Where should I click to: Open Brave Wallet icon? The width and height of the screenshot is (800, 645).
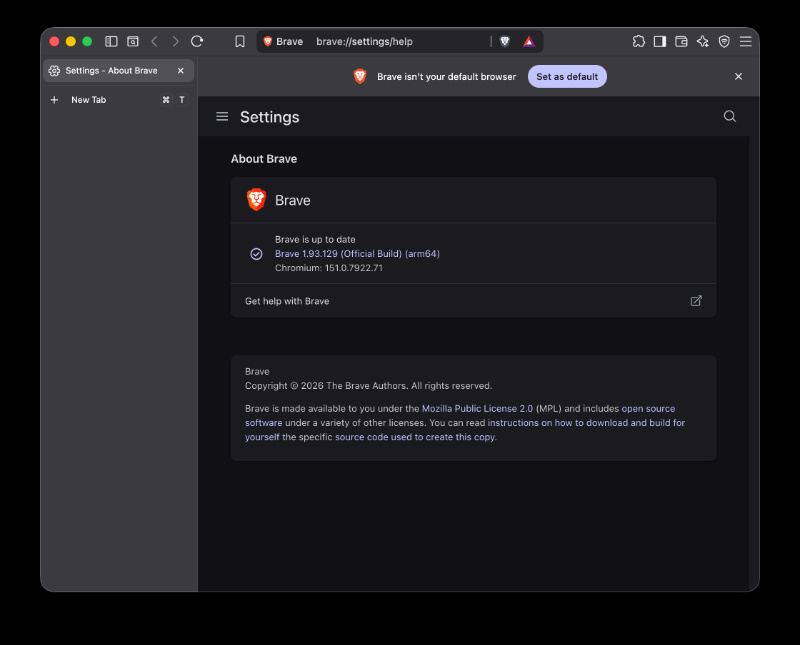tap(681, 41)
